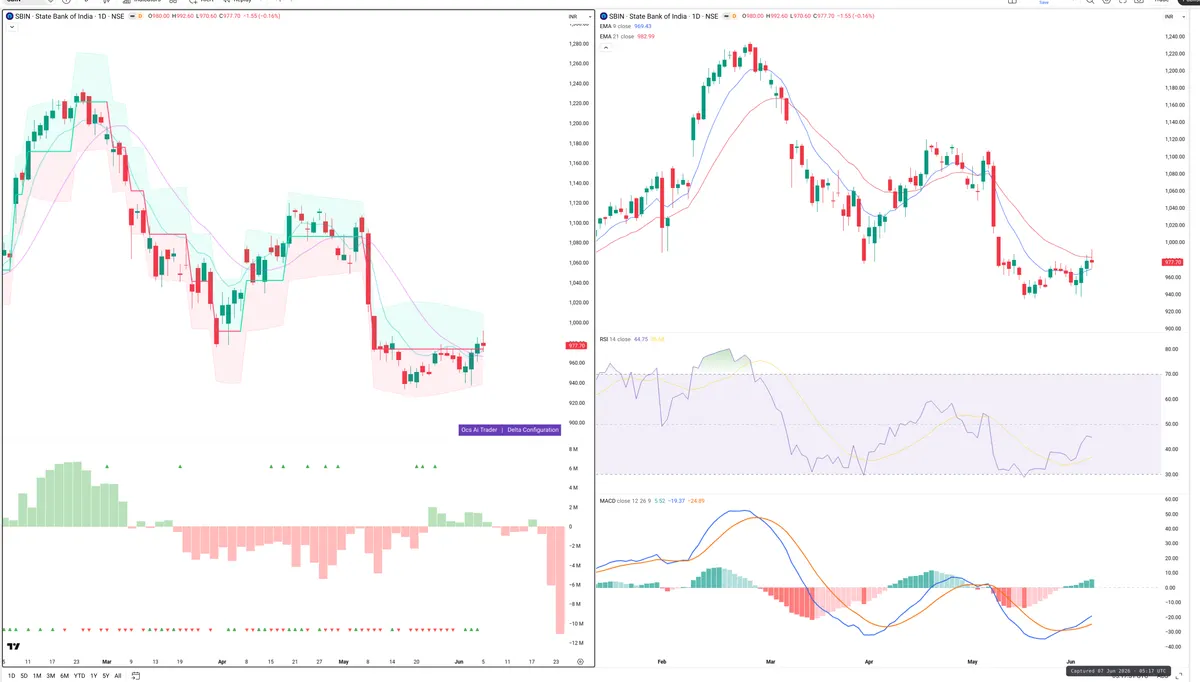1200x682 pixels.
Task: Switch to the 1M time range
Action: 37,676
